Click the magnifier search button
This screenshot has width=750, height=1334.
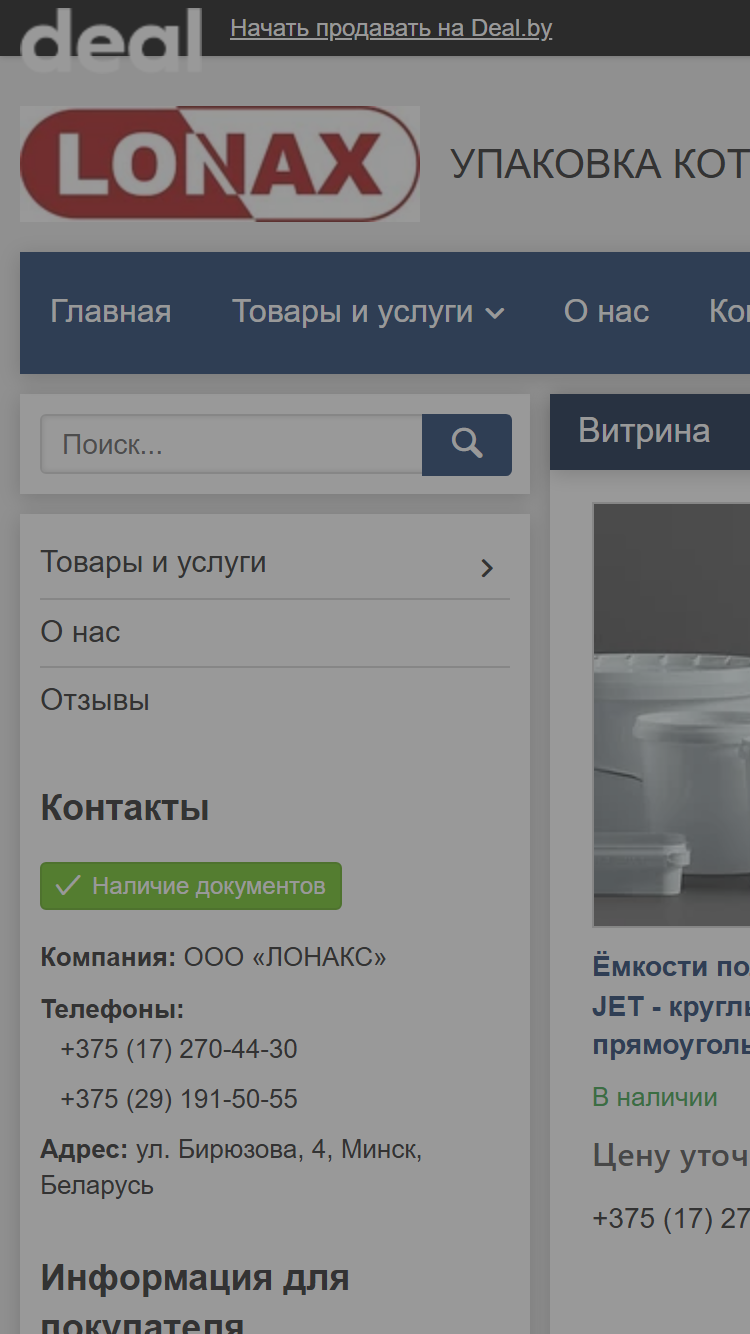tap(467, 444)
